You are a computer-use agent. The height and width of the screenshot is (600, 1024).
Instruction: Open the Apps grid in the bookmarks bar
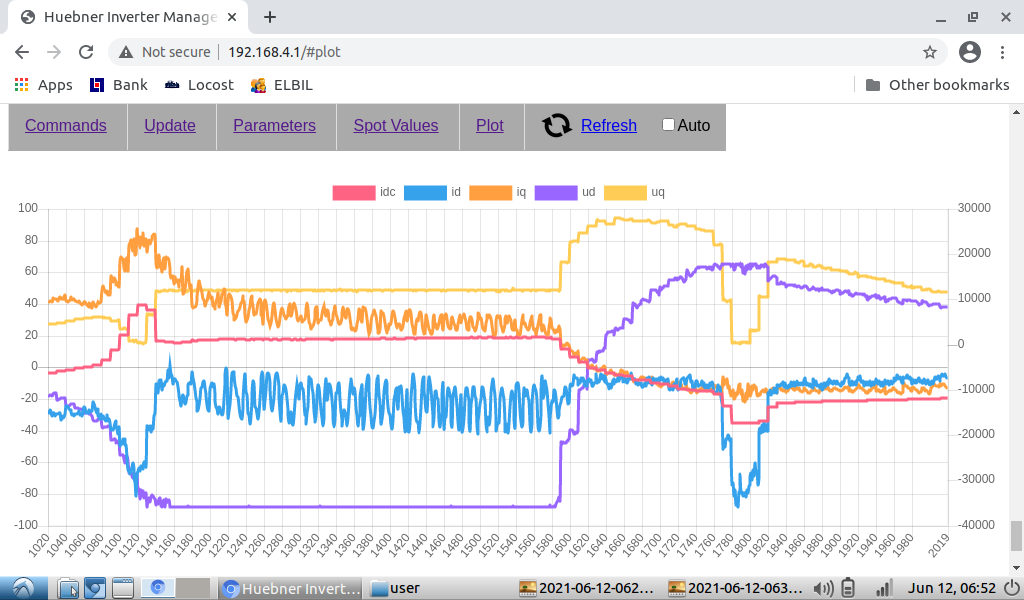click(x=44, y=85)
